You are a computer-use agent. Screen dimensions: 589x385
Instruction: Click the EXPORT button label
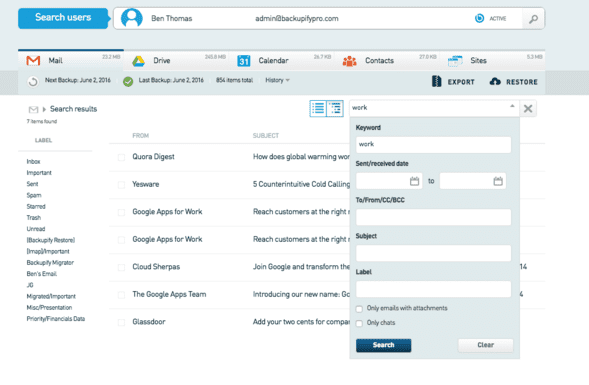(461, 82)
